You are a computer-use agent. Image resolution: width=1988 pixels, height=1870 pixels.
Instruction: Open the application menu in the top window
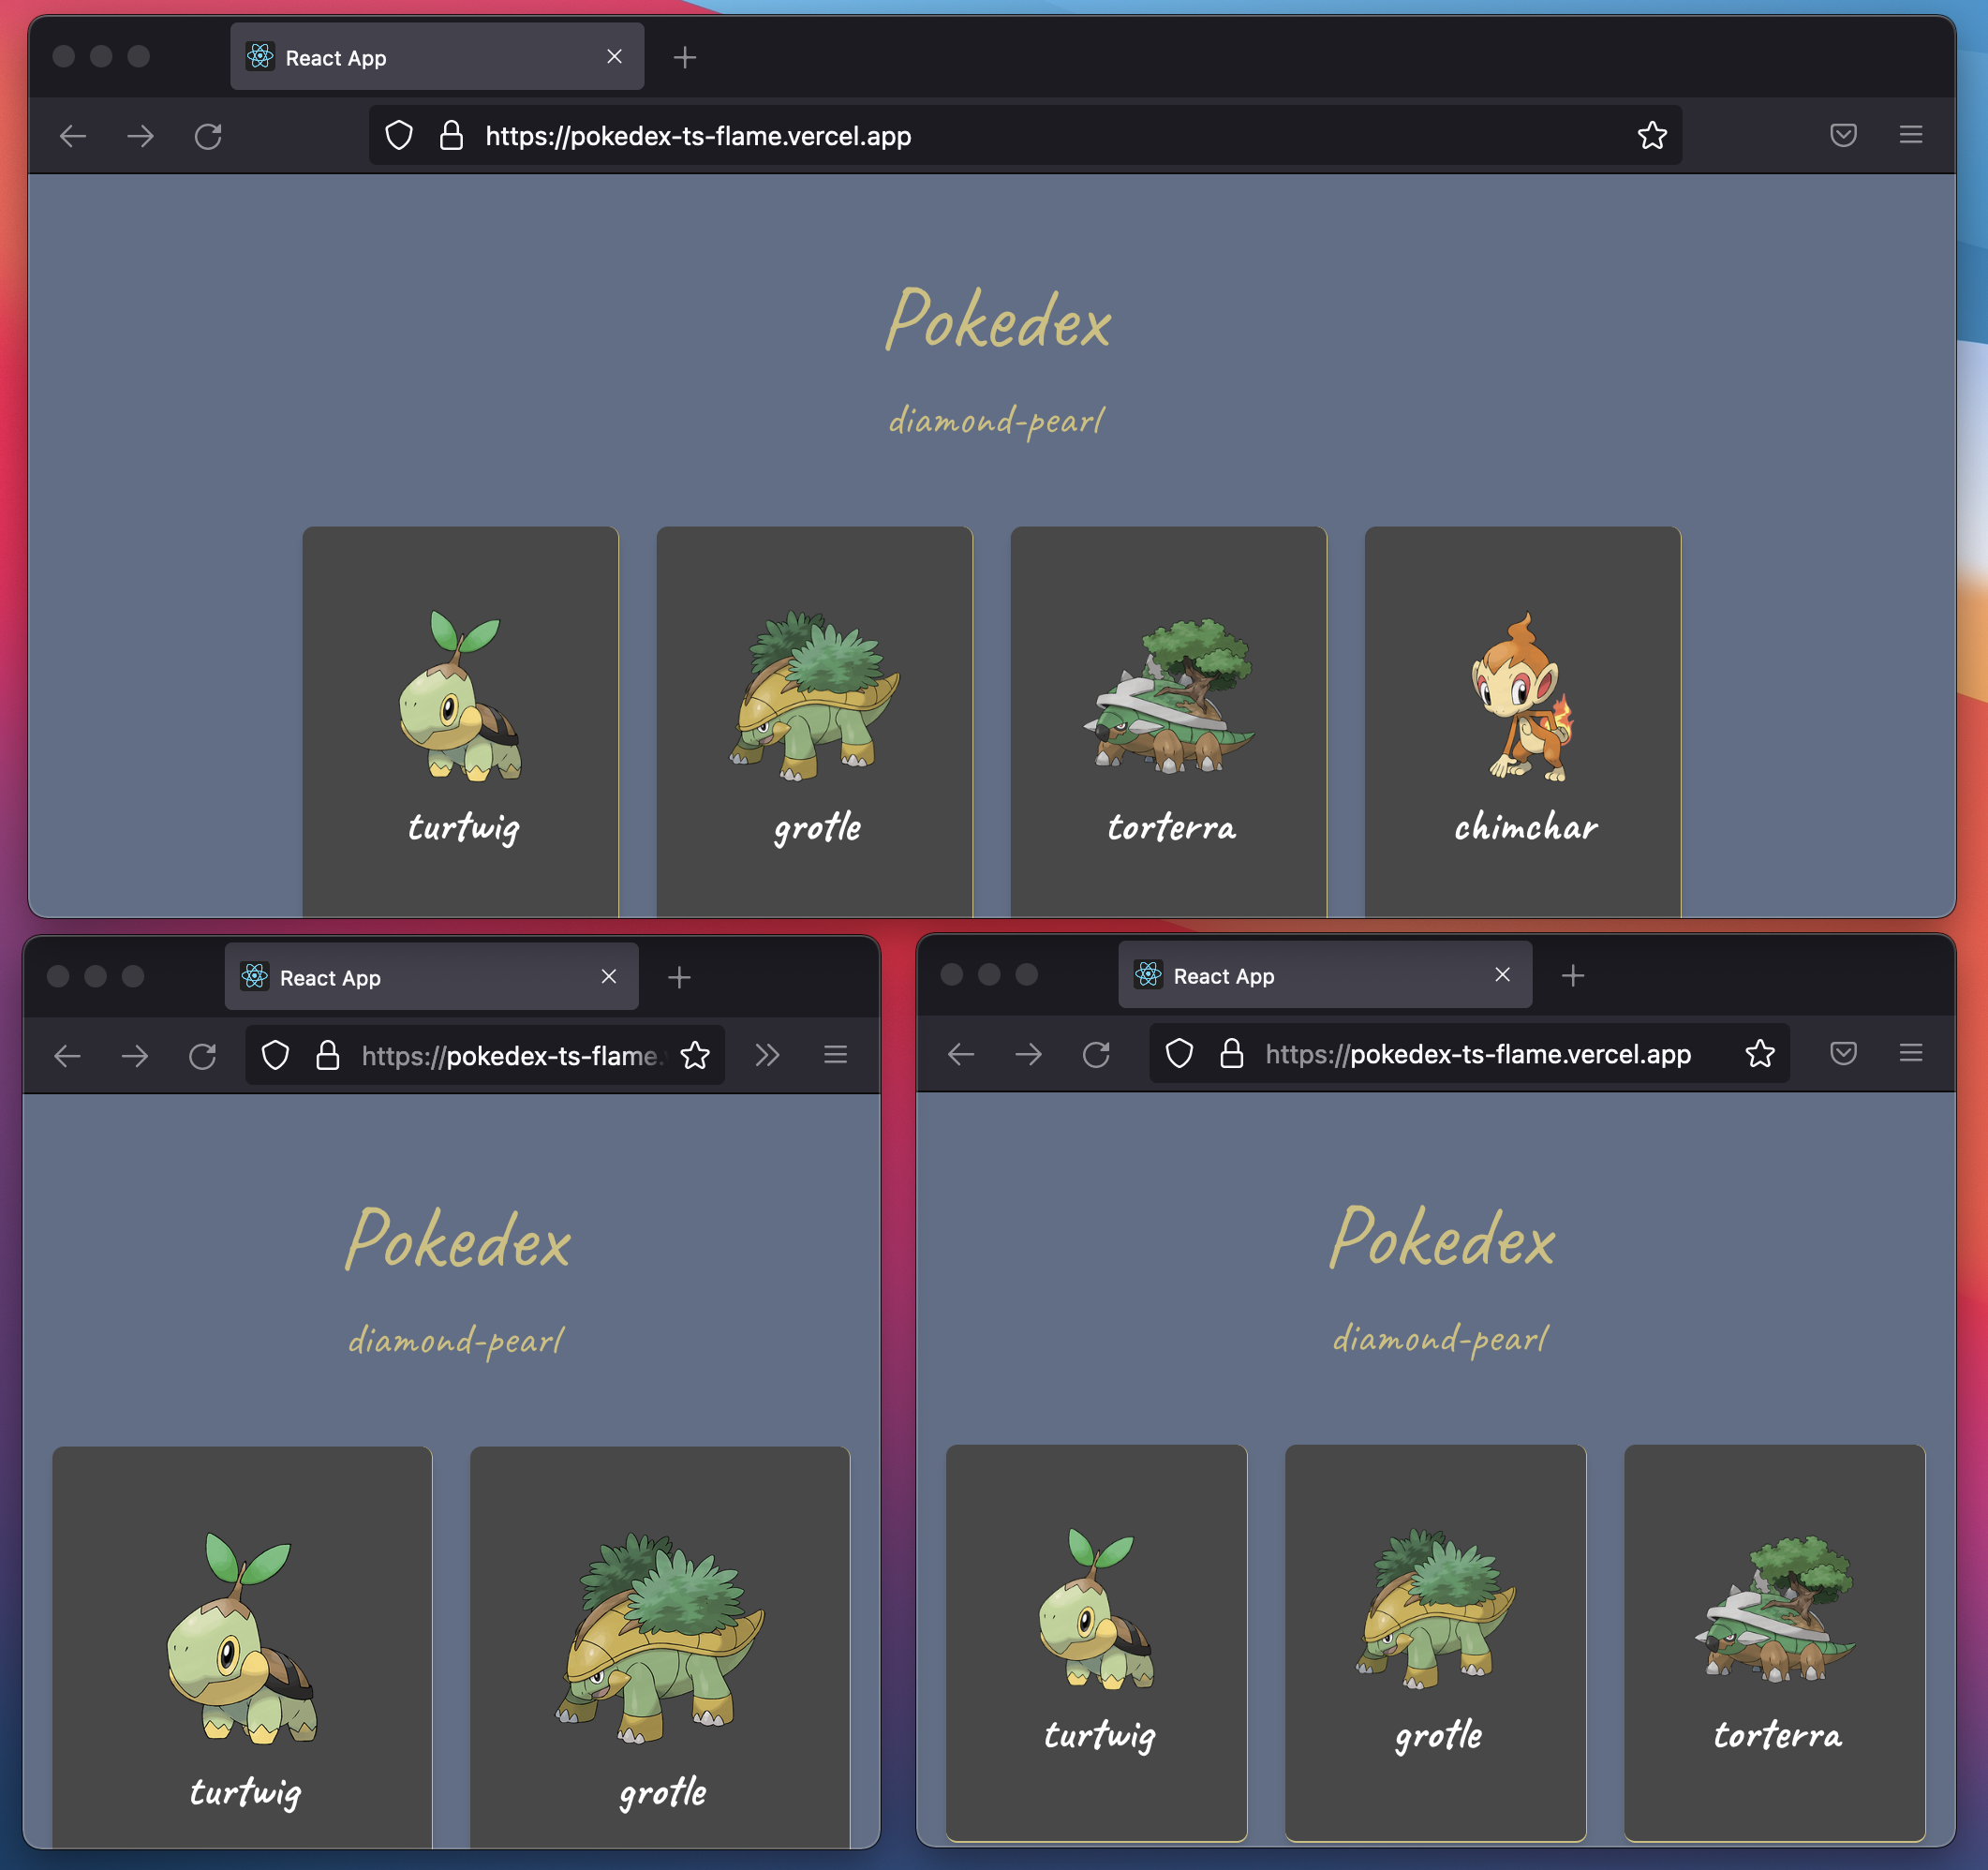click(x=1911, y=135)
